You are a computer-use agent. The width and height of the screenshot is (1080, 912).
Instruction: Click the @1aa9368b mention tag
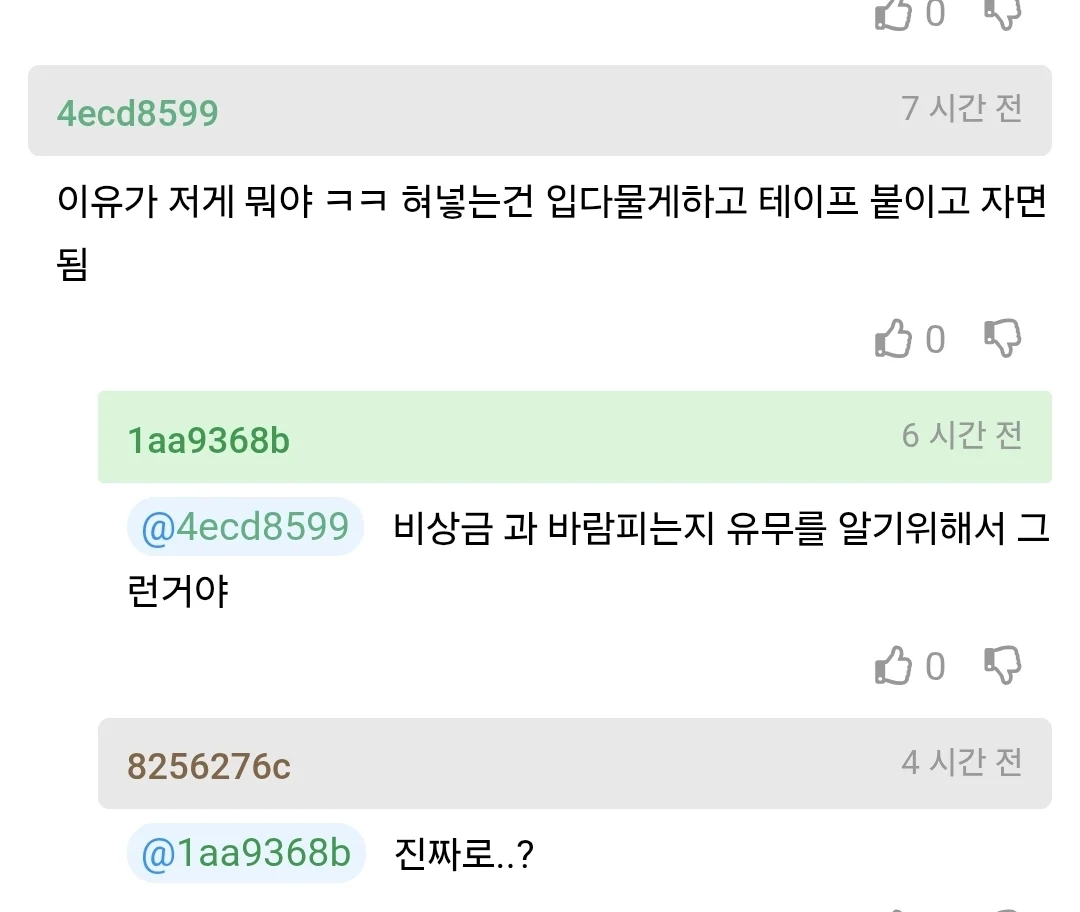246,853
